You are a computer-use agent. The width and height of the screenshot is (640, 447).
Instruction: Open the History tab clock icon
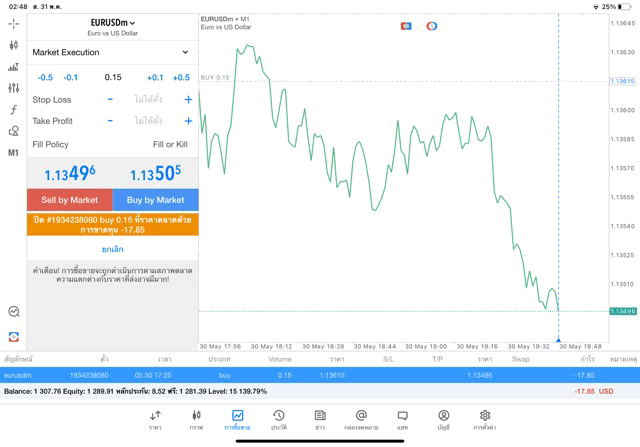pyautogui.click(x=278, y=419)
